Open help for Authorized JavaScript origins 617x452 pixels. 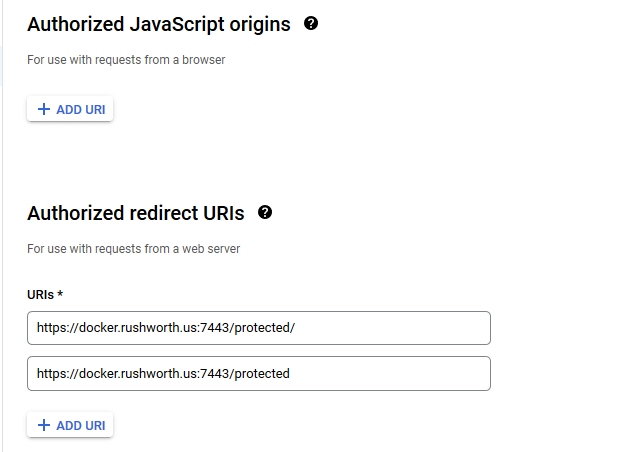click(311, 24)
